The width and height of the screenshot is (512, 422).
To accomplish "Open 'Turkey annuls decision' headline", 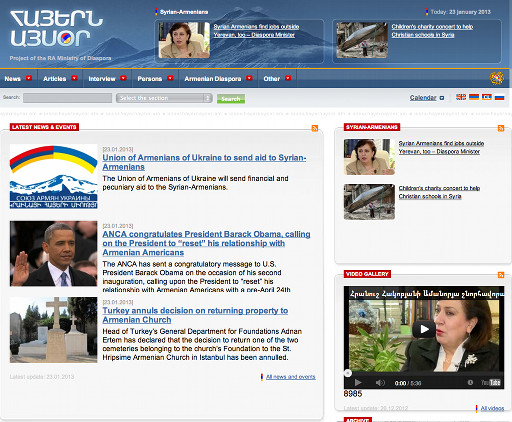I will pyautogui.click(x=195, y=315).
